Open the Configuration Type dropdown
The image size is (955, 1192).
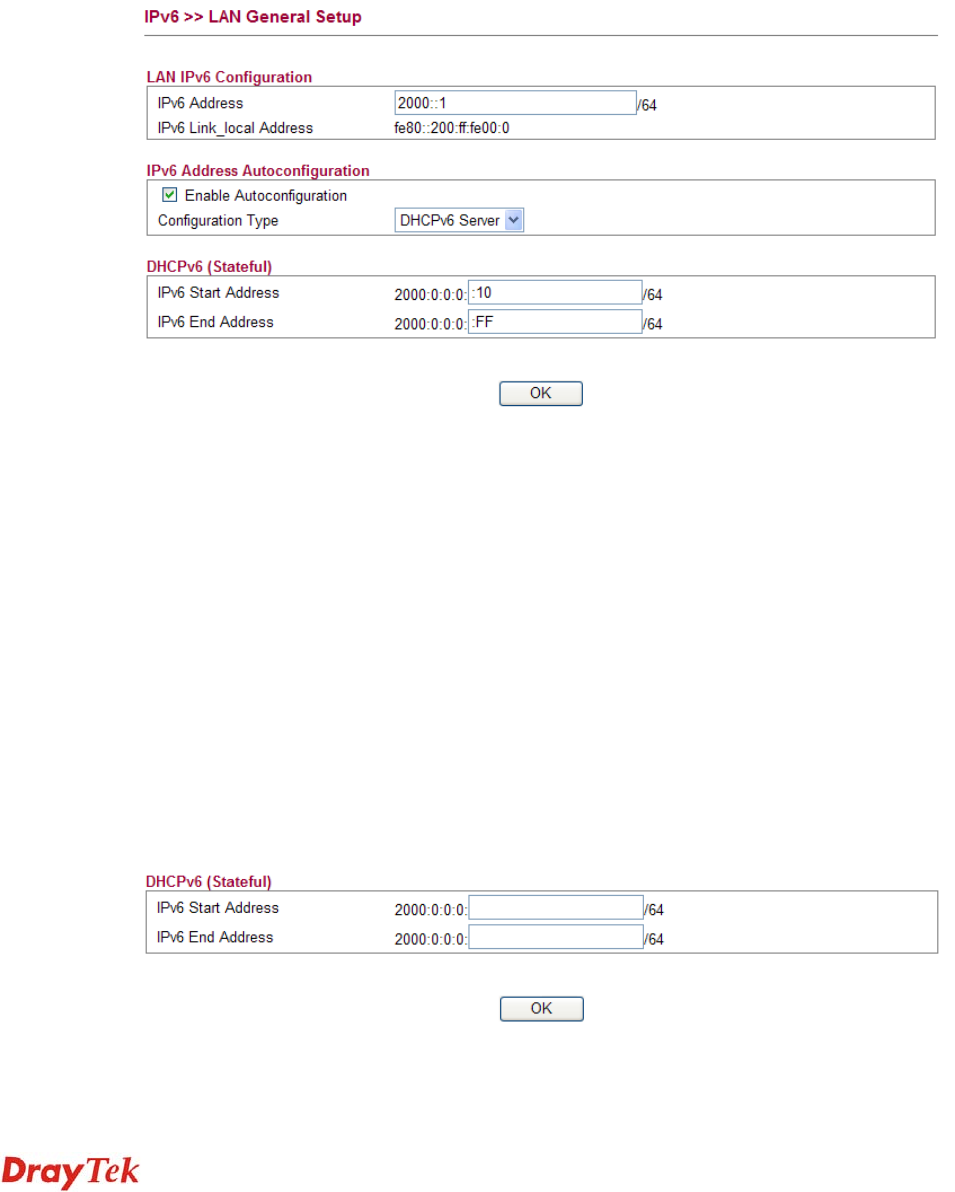[x=460, y=221]
